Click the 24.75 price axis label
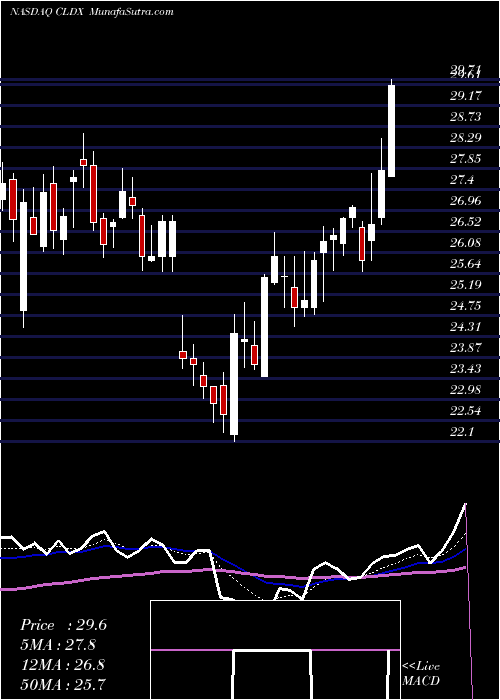The width and height of the screenshot is (500, 700). [466, 305]
